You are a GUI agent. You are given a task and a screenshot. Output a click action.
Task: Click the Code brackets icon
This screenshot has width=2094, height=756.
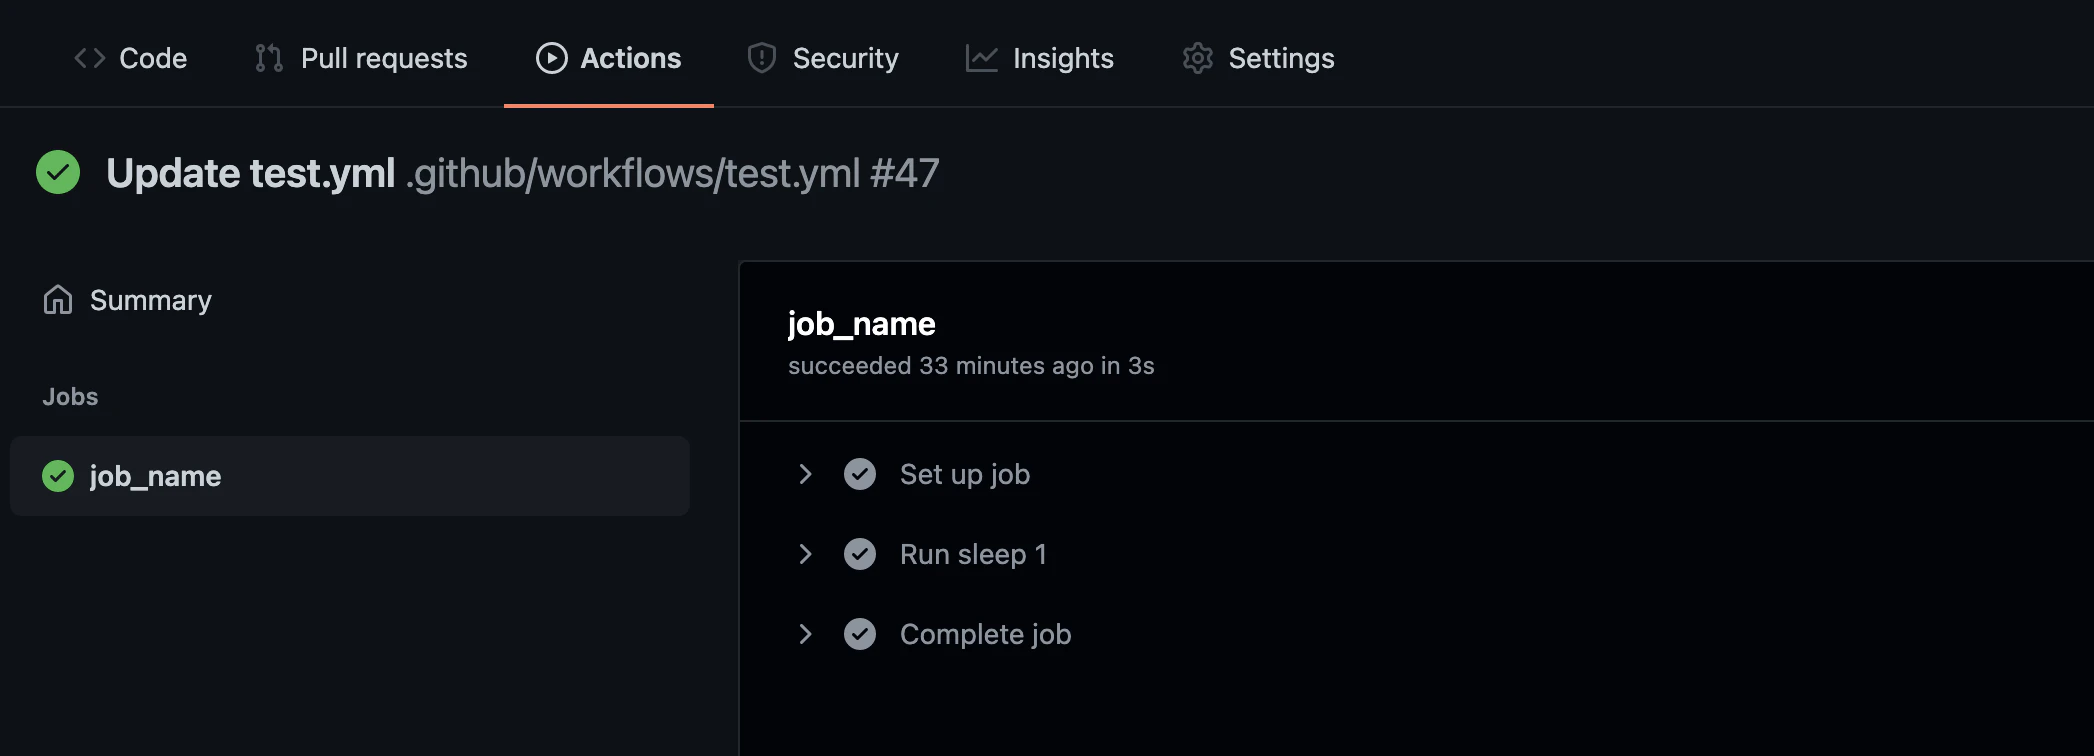[x=90, y=58]
